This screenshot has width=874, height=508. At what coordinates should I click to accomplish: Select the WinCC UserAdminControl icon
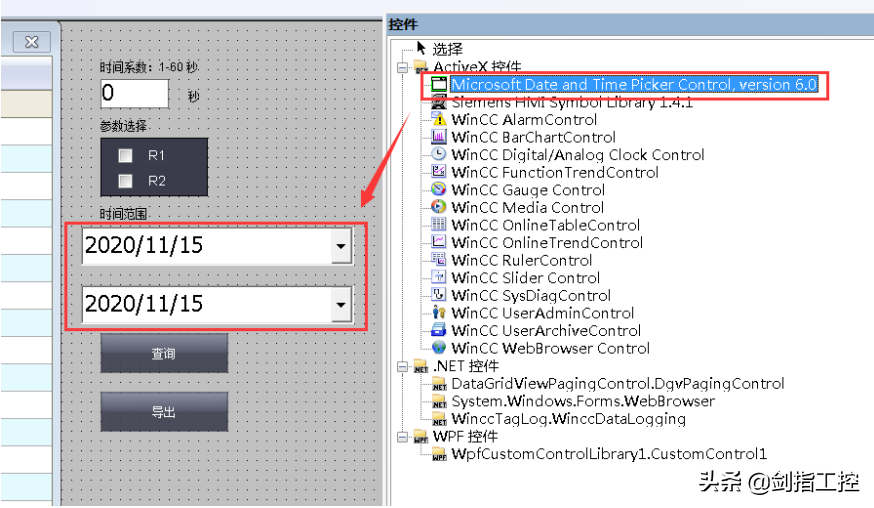(438, 313)
